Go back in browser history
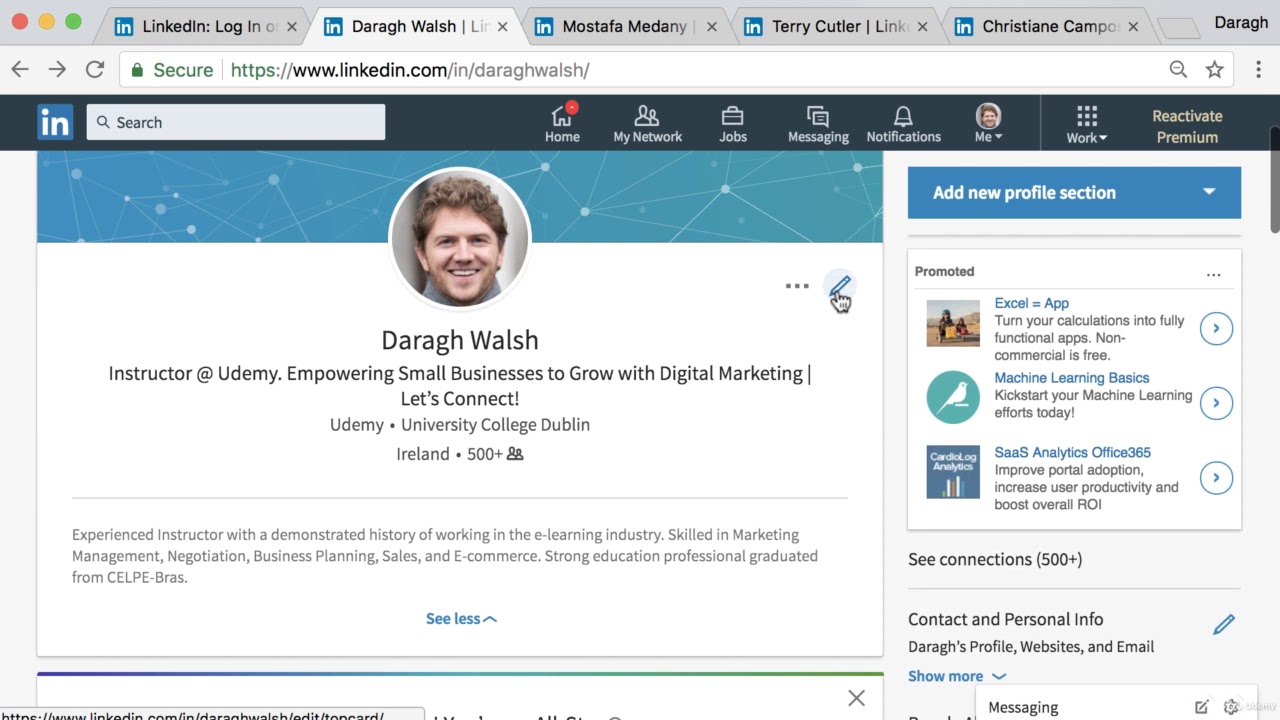1280x720 pixels. tap(20, 69)
